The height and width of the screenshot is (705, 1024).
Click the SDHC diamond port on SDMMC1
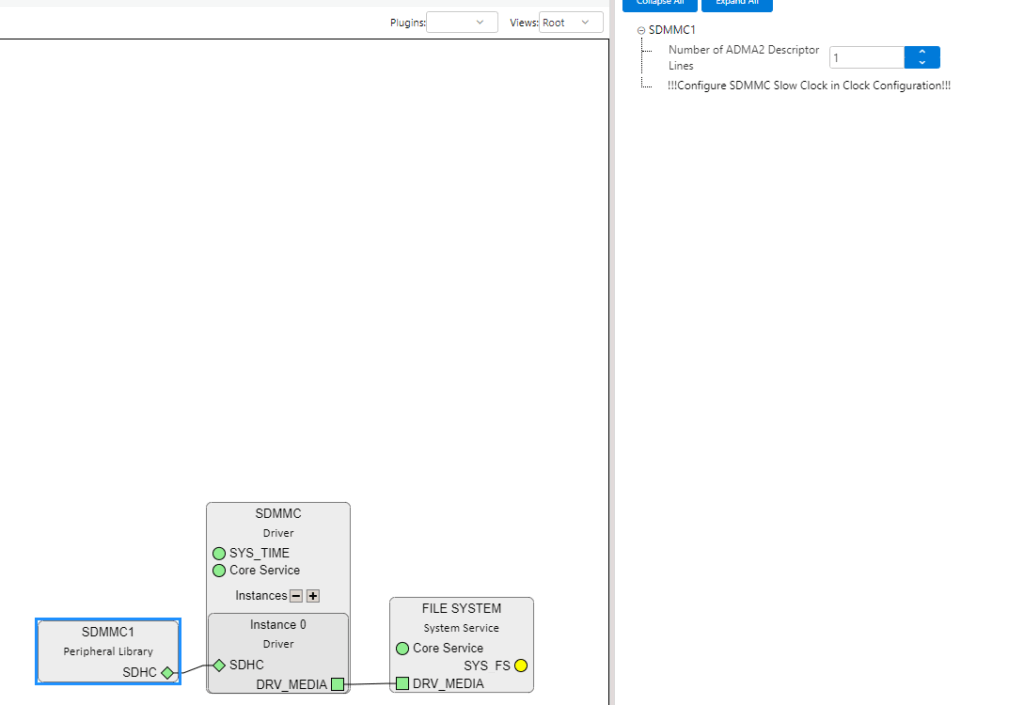pos(167,673)
